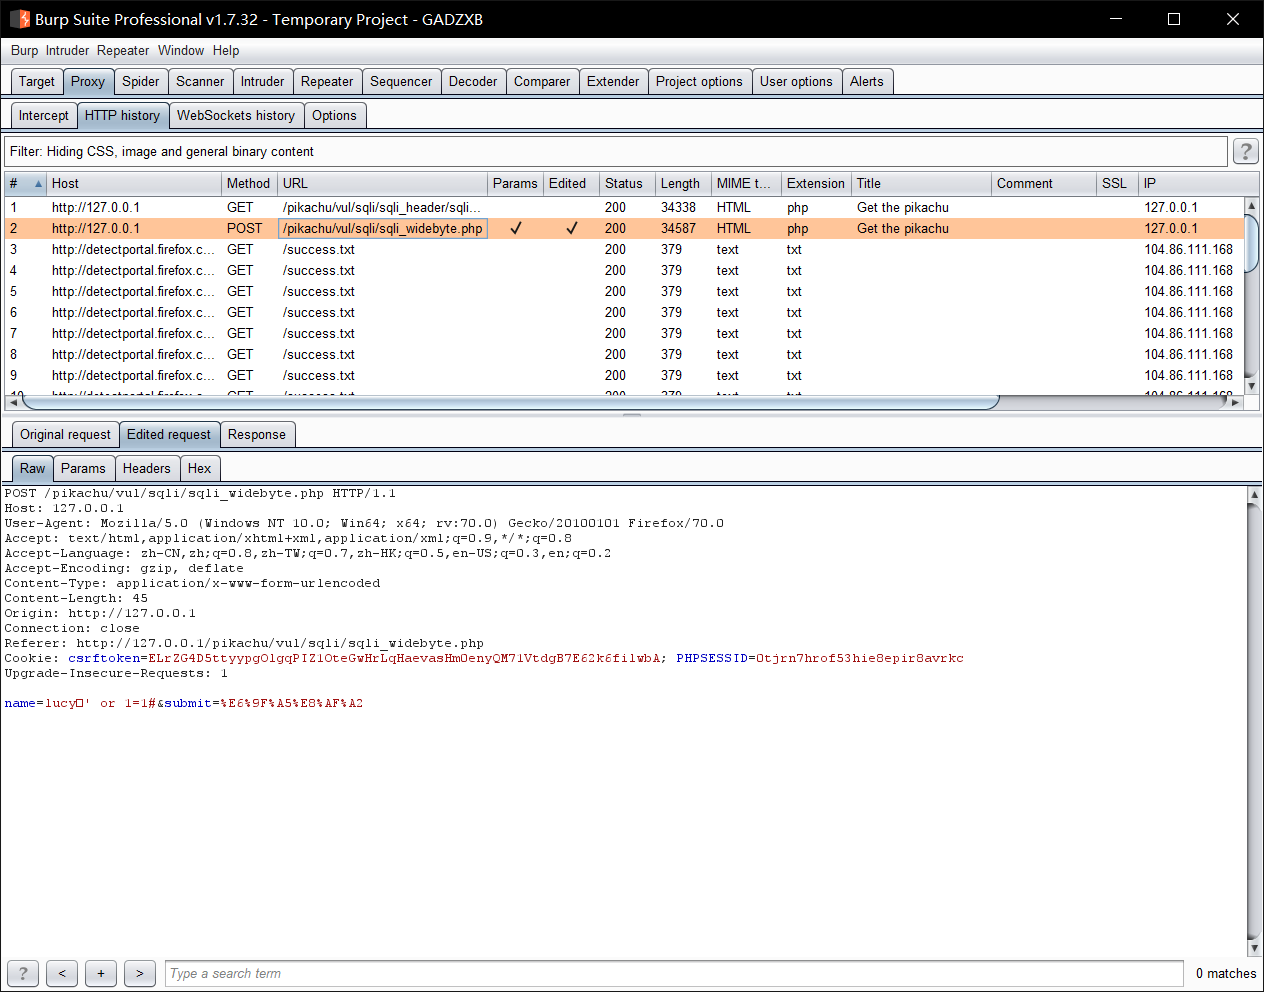The height and width of the screenshot is (992, 1264).
Task: Open the filter help question mark button
Action: tap(1245, 151)
